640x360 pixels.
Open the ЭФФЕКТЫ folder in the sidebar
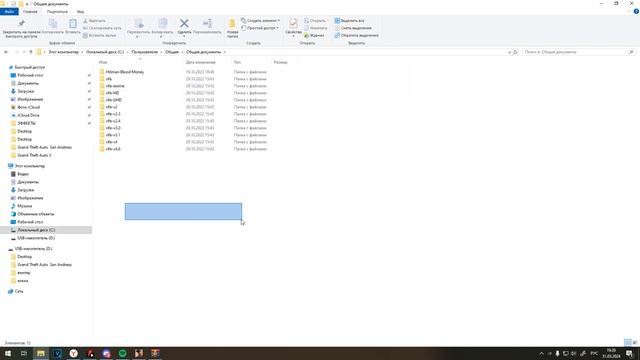27,123
